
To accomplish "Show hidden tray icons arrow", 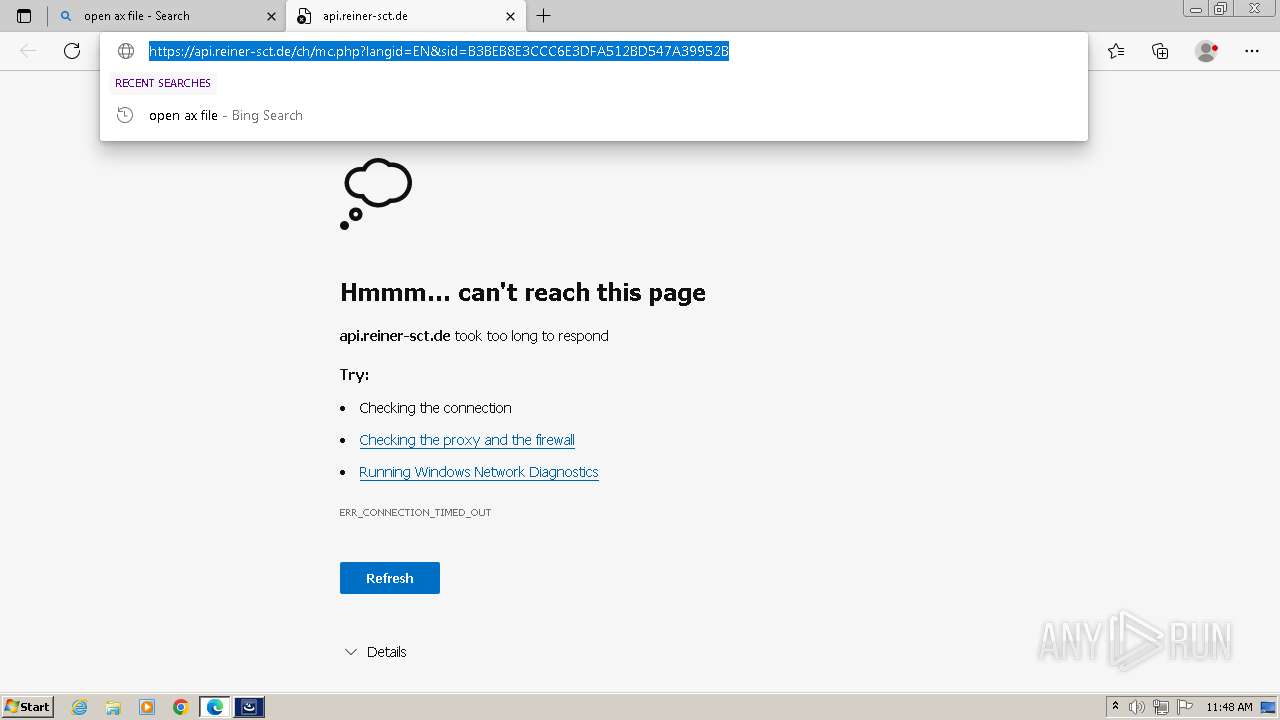I will tap(1115, 707).
